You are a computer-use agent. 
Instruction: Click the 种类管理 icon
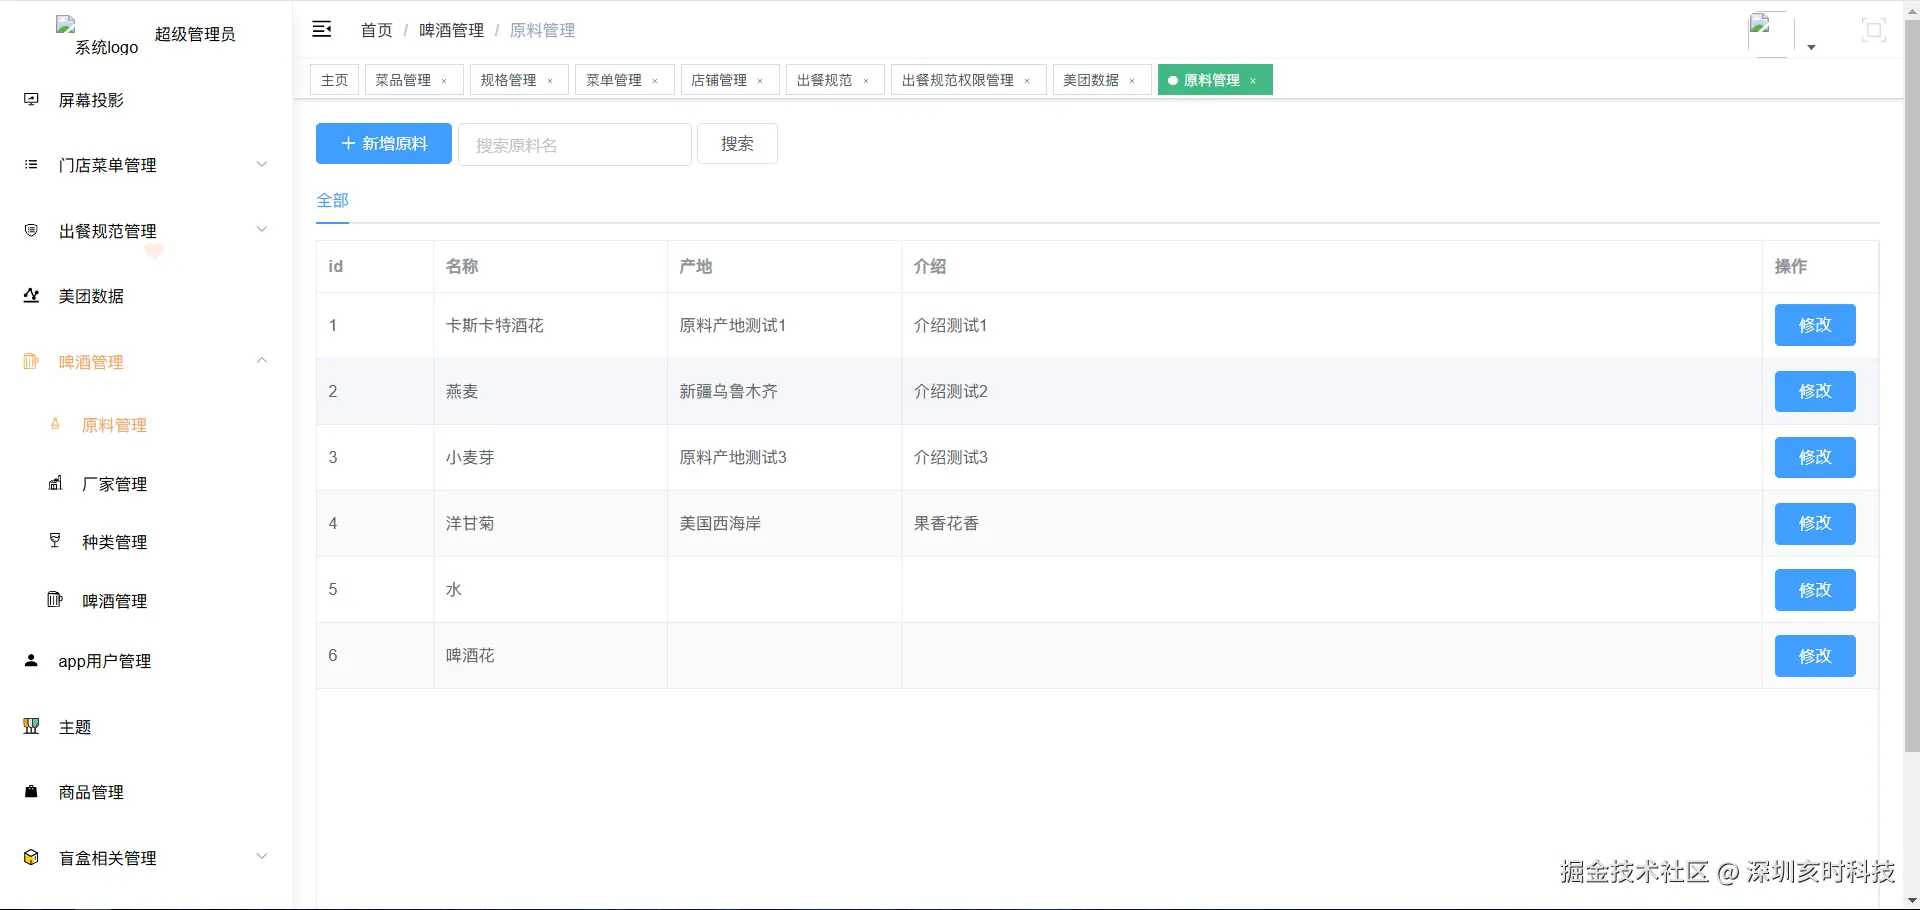pyautogui.click(x=55, y=541)
